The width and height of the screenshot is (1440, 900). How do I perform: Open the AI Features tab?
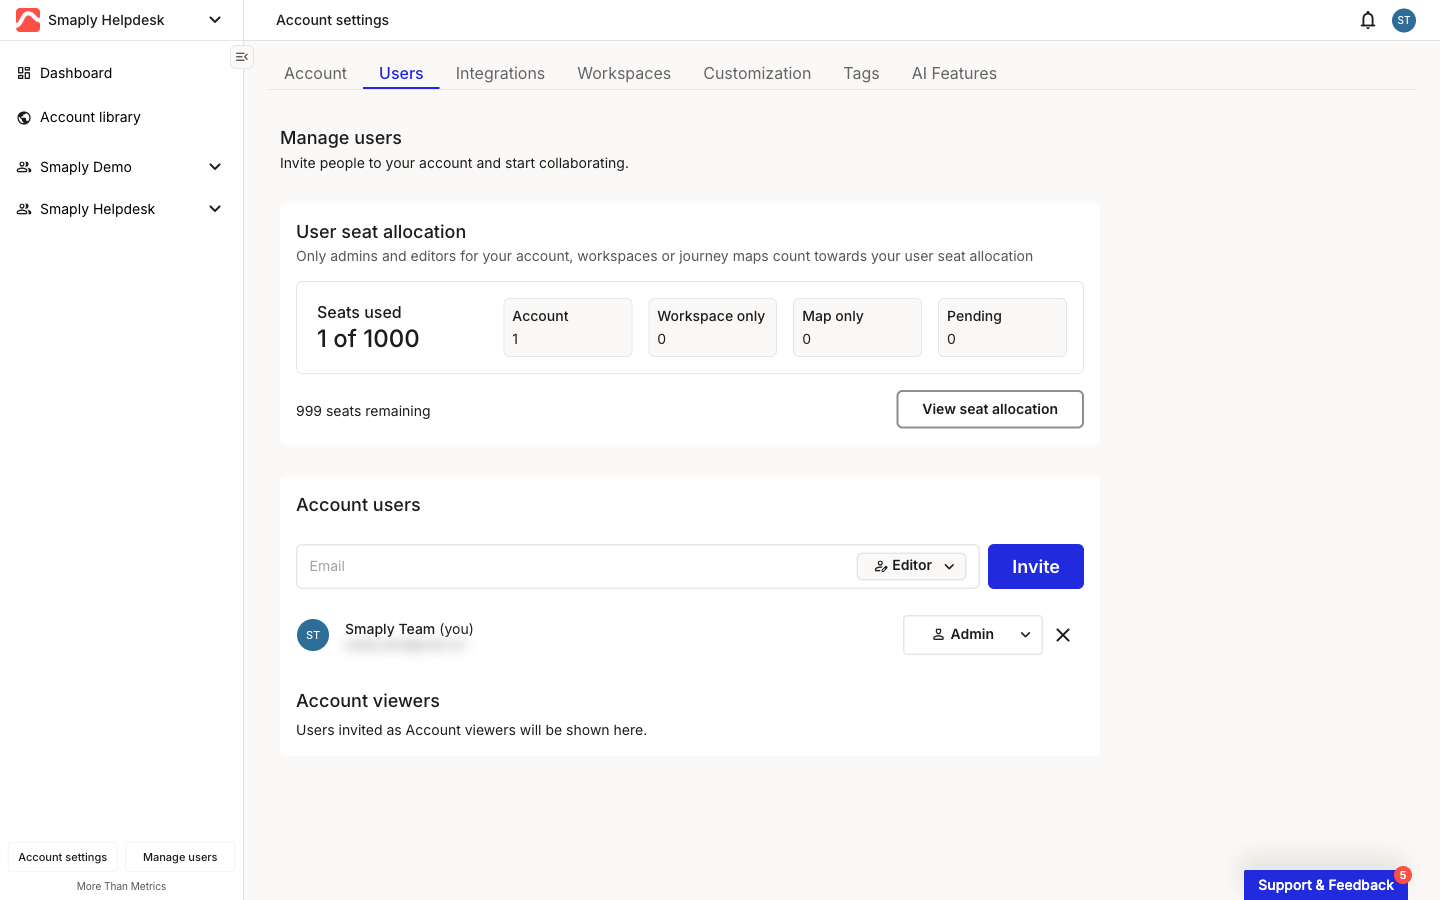coord(954,73)
